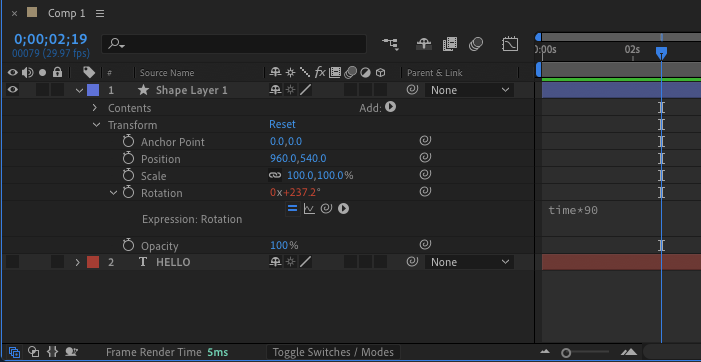Toggle Anchor Point stopwatch
Screen dimensions: 701x362
pos(128,142)
